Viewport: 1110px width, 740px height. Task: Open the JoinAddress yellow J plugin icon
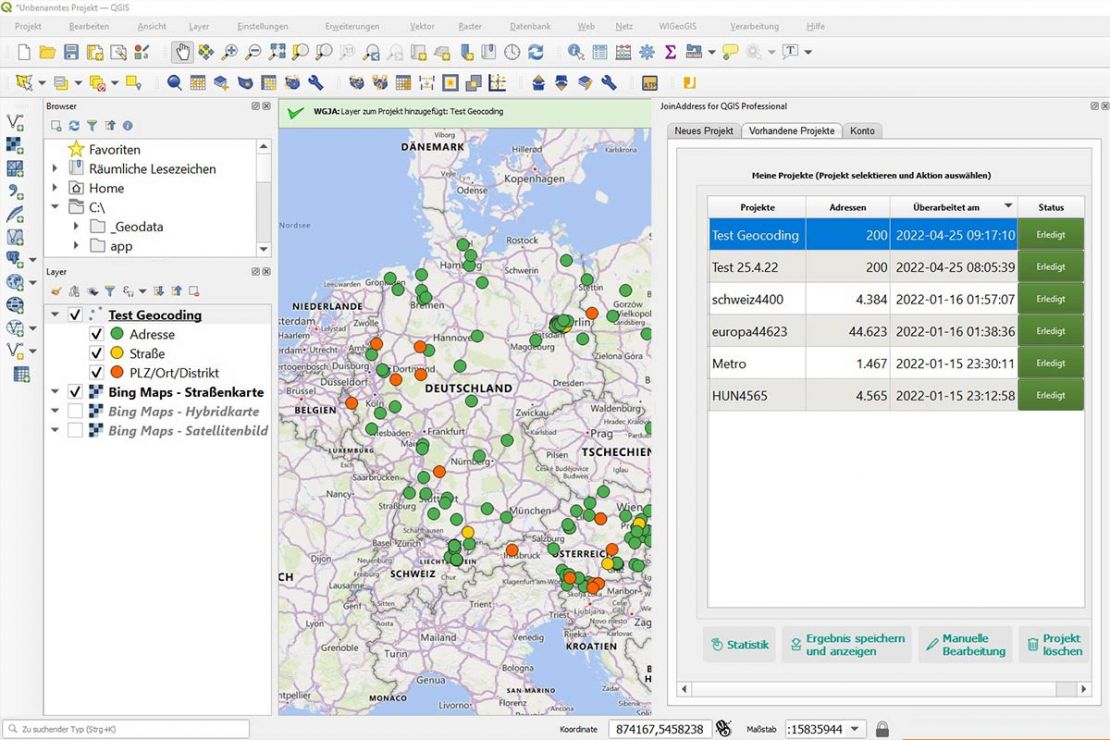pos(689,83)
